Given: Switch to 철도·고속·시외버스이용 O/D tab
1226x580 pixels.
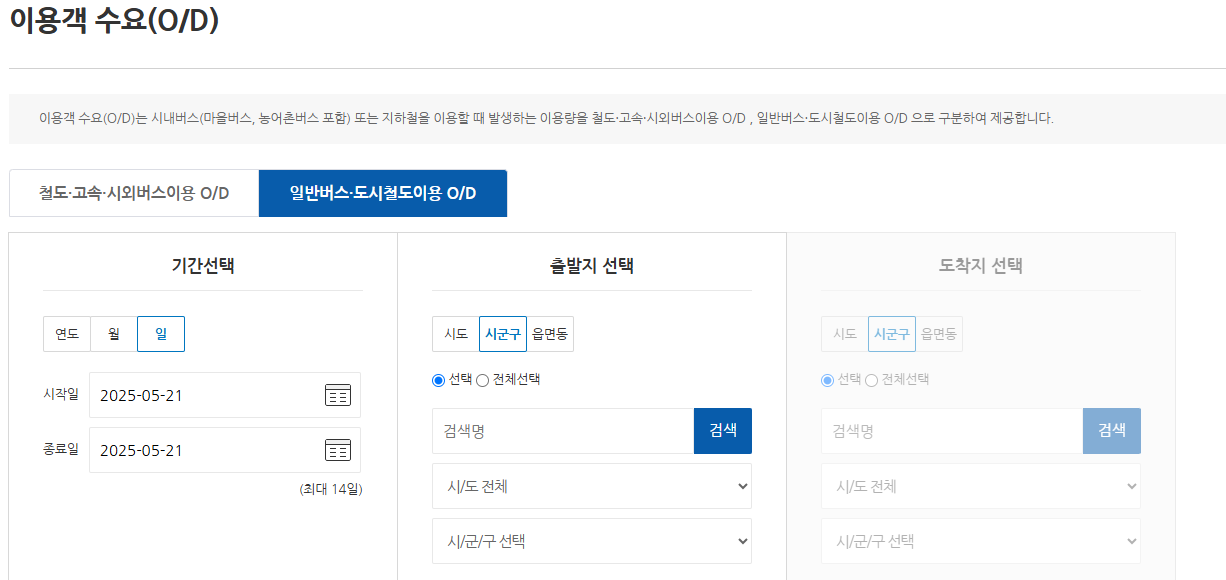Looking at the screenshot, I should pos(134,193).
